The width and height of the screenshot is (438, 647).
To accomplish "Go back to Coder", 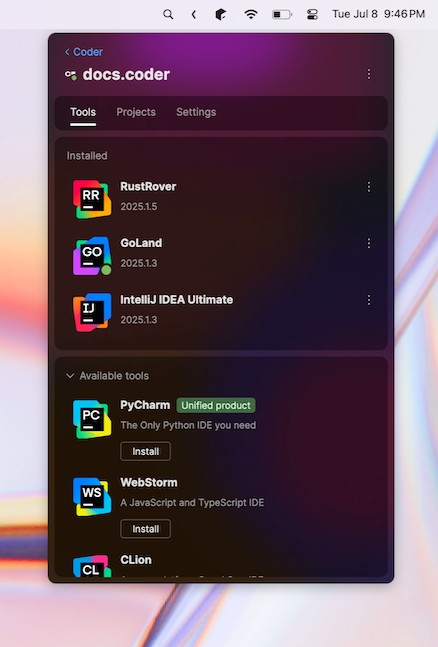I will (84, 52).
